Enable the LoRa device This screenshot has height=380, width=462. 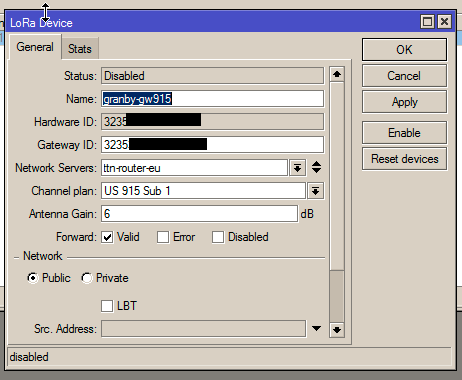pyautogui.click(x=404, y=133)
